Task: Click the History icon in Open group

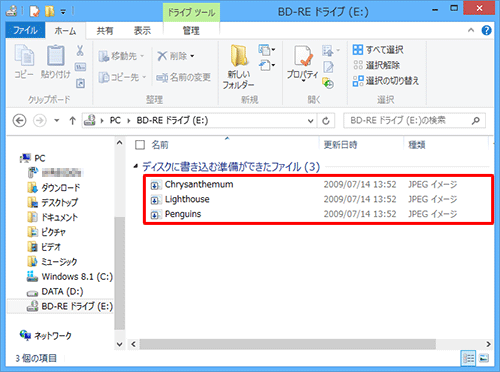Action: pos(328,83)
